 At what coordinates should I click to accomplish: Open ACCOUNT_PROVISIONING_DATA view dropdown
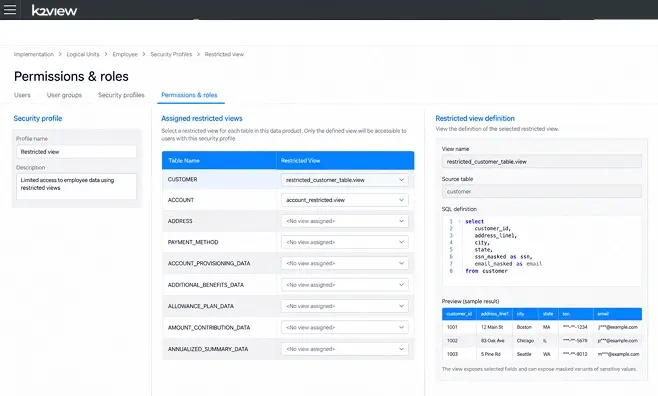click(345, 263)
